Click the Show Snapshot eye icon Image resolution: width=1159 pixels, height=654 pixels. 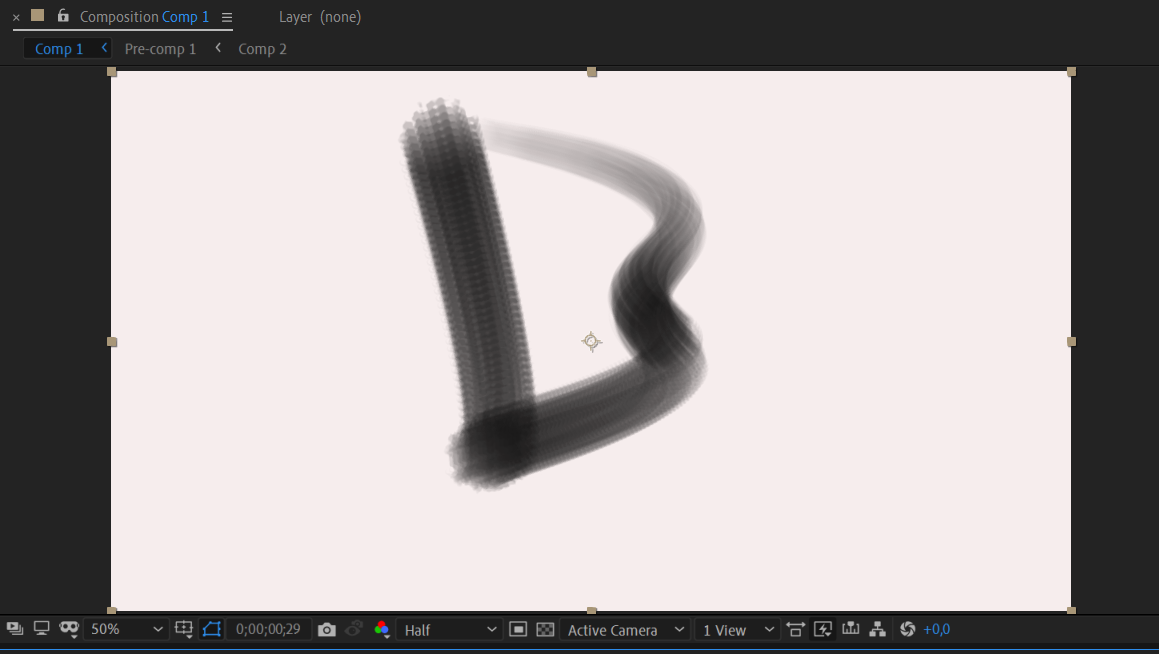click(x=355, y=629)
